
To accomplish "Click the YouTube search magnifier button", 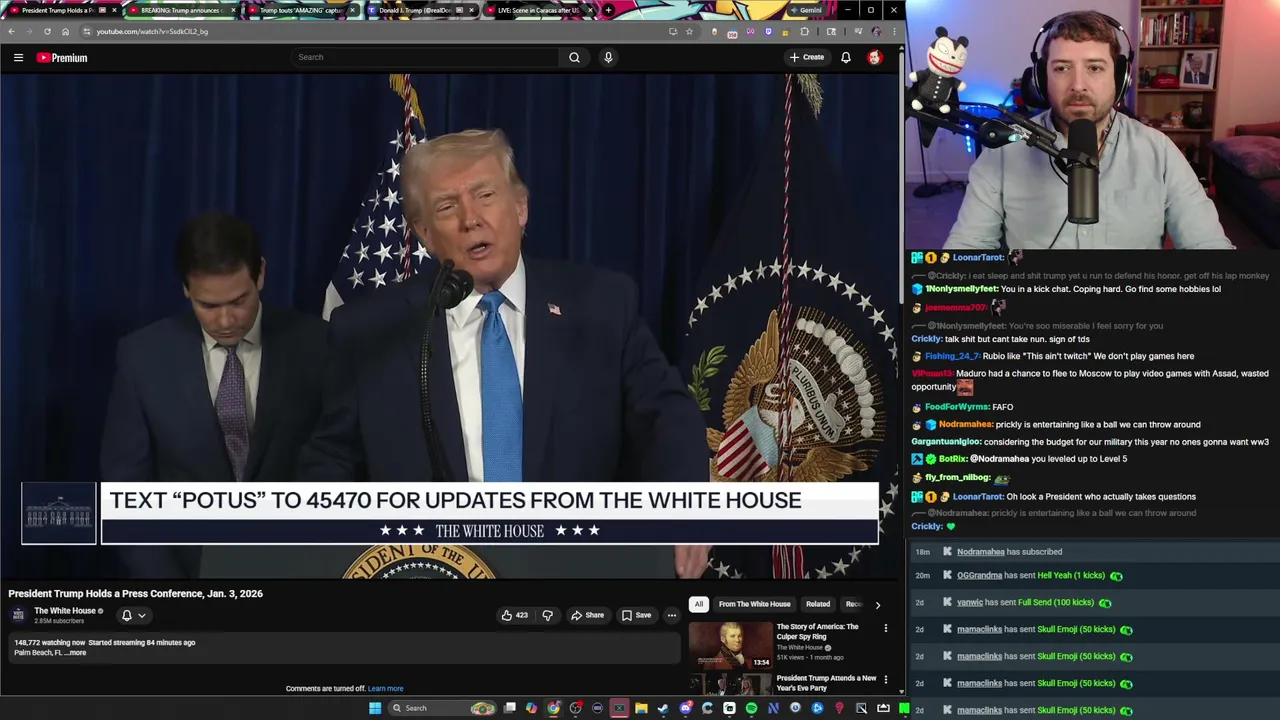I will coord(574,57).
